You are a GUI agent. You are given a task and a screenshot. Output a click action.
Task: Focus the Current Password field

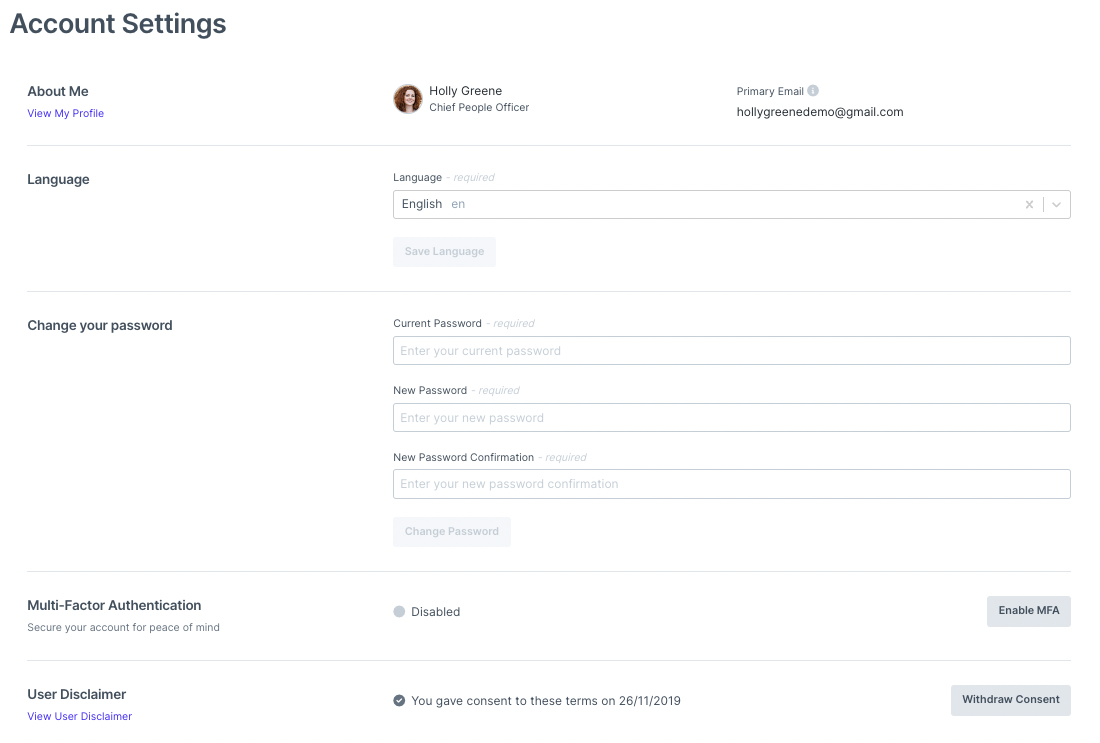(x=731, y=351)
